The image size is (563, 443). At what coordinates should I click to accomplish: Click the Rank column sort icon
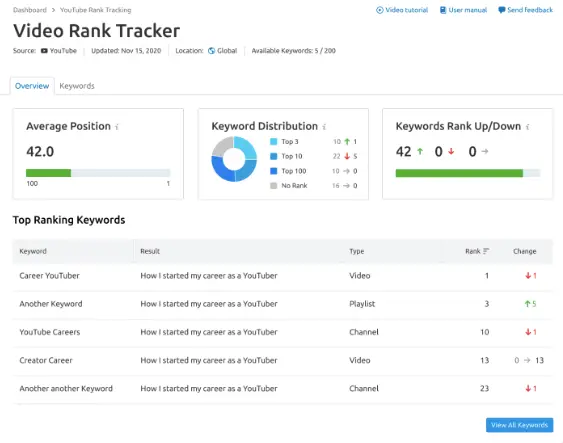[x=486, y=251]
